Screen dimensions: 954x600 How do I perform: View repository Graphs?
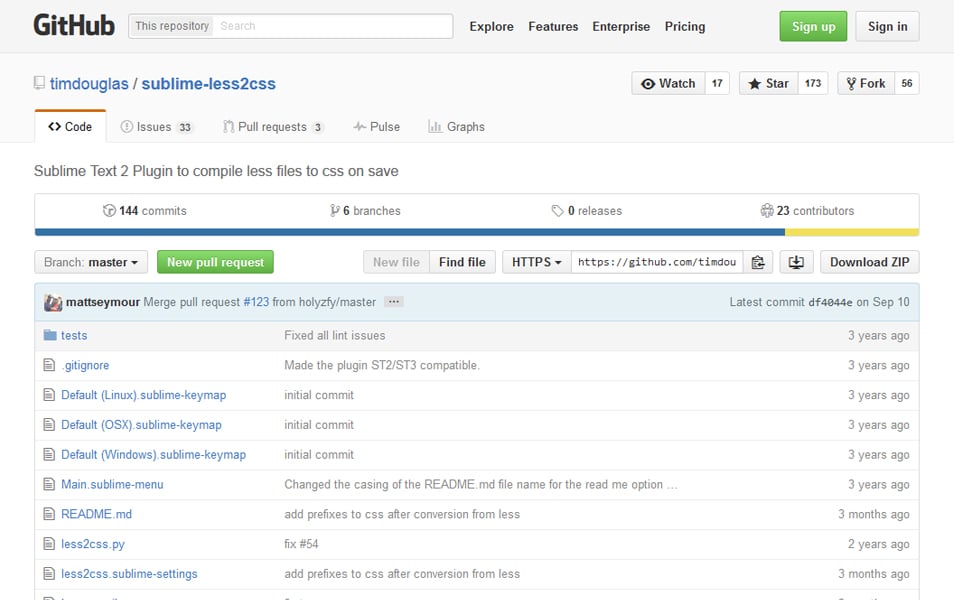455,126
